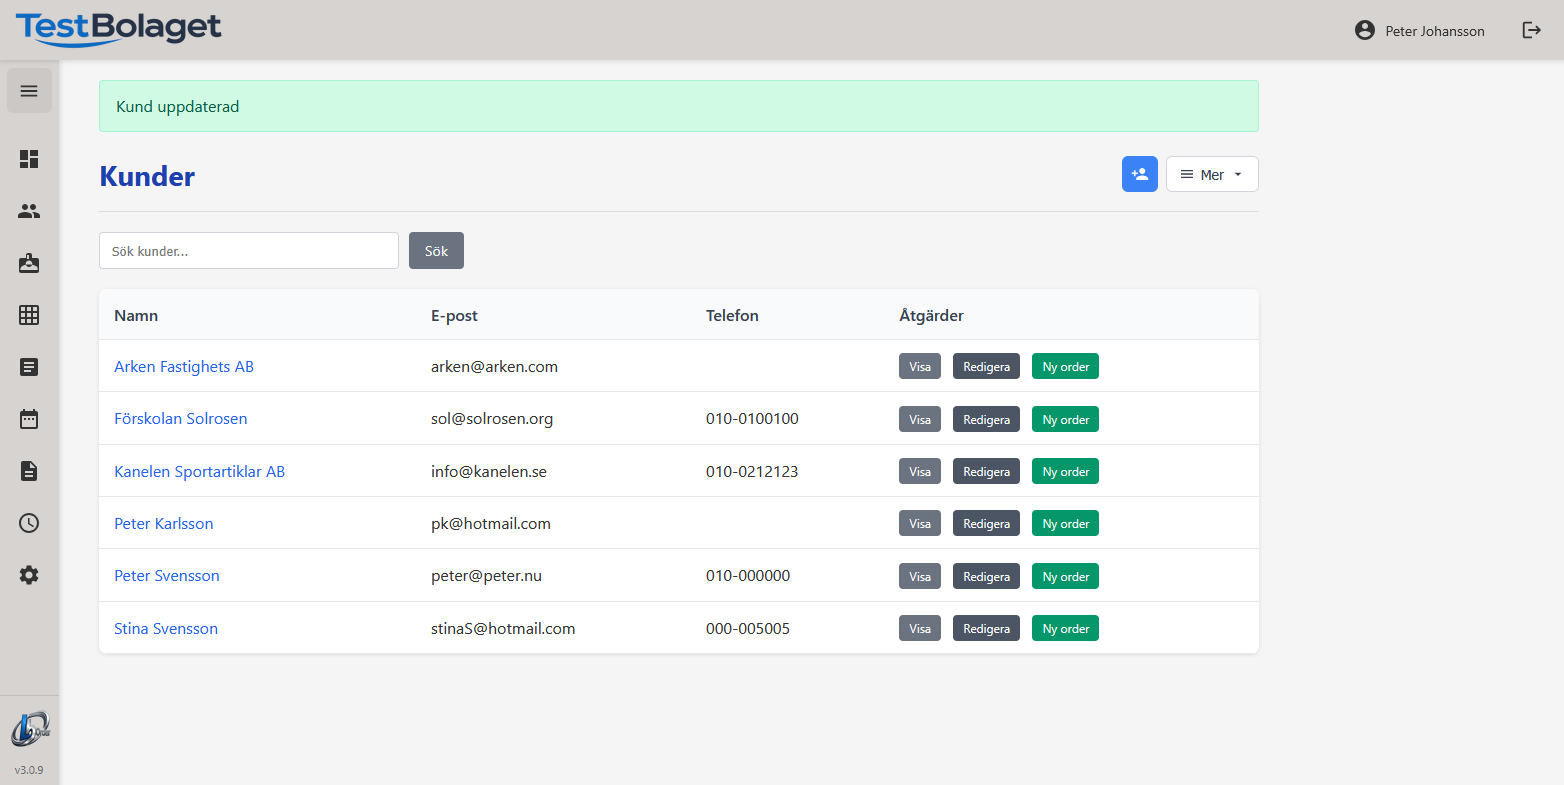Open the Stina Svensson customer link
Screen dimensions: 1564x785
tap(166, 629)
